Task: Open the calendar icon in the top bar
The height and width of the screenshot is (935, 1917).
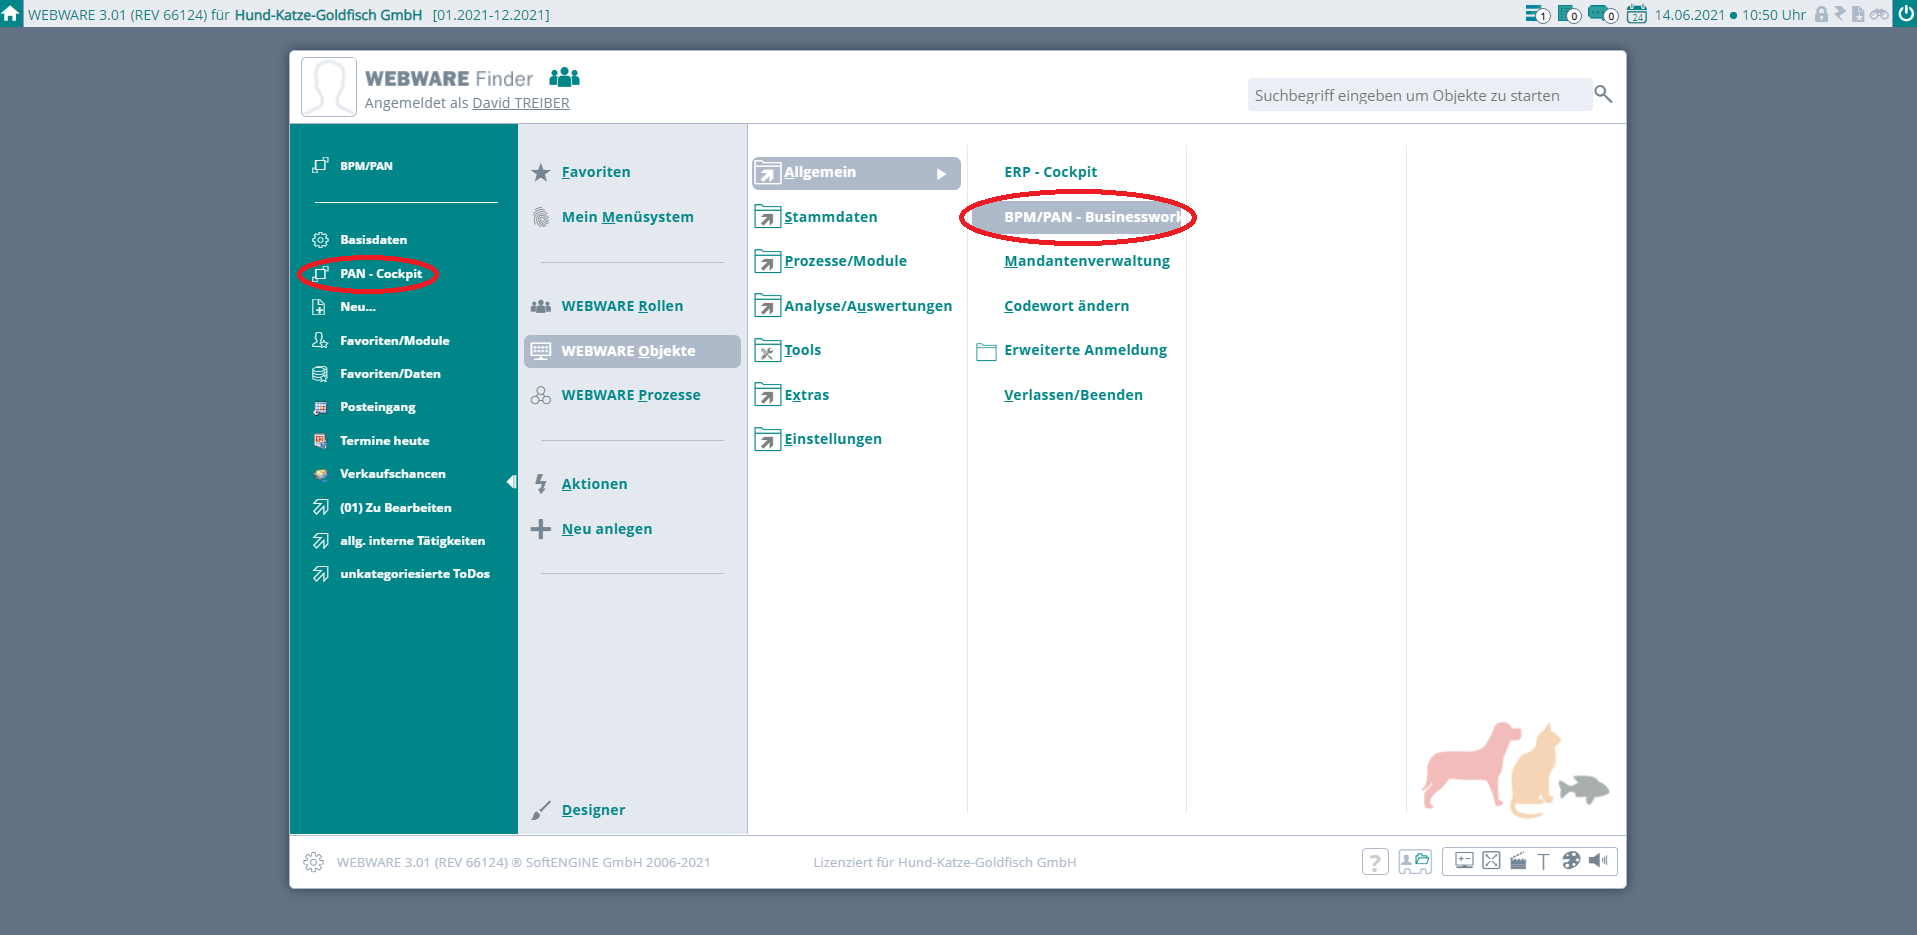Action: pyautogui.click(x=1636, y=14)
